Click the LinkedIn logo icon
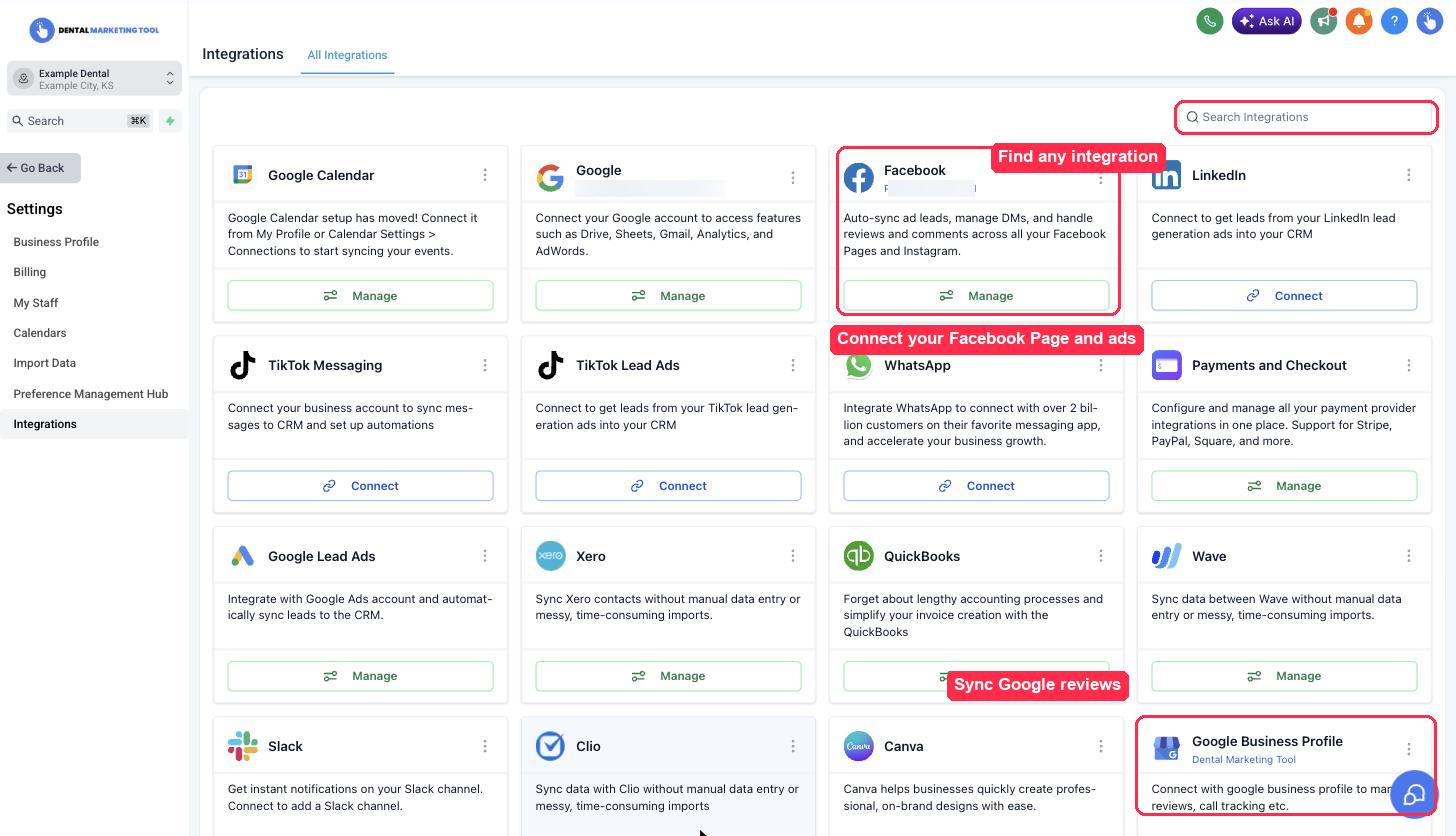The width and height of the screenshot is (1456, 836). point(1166,175)
